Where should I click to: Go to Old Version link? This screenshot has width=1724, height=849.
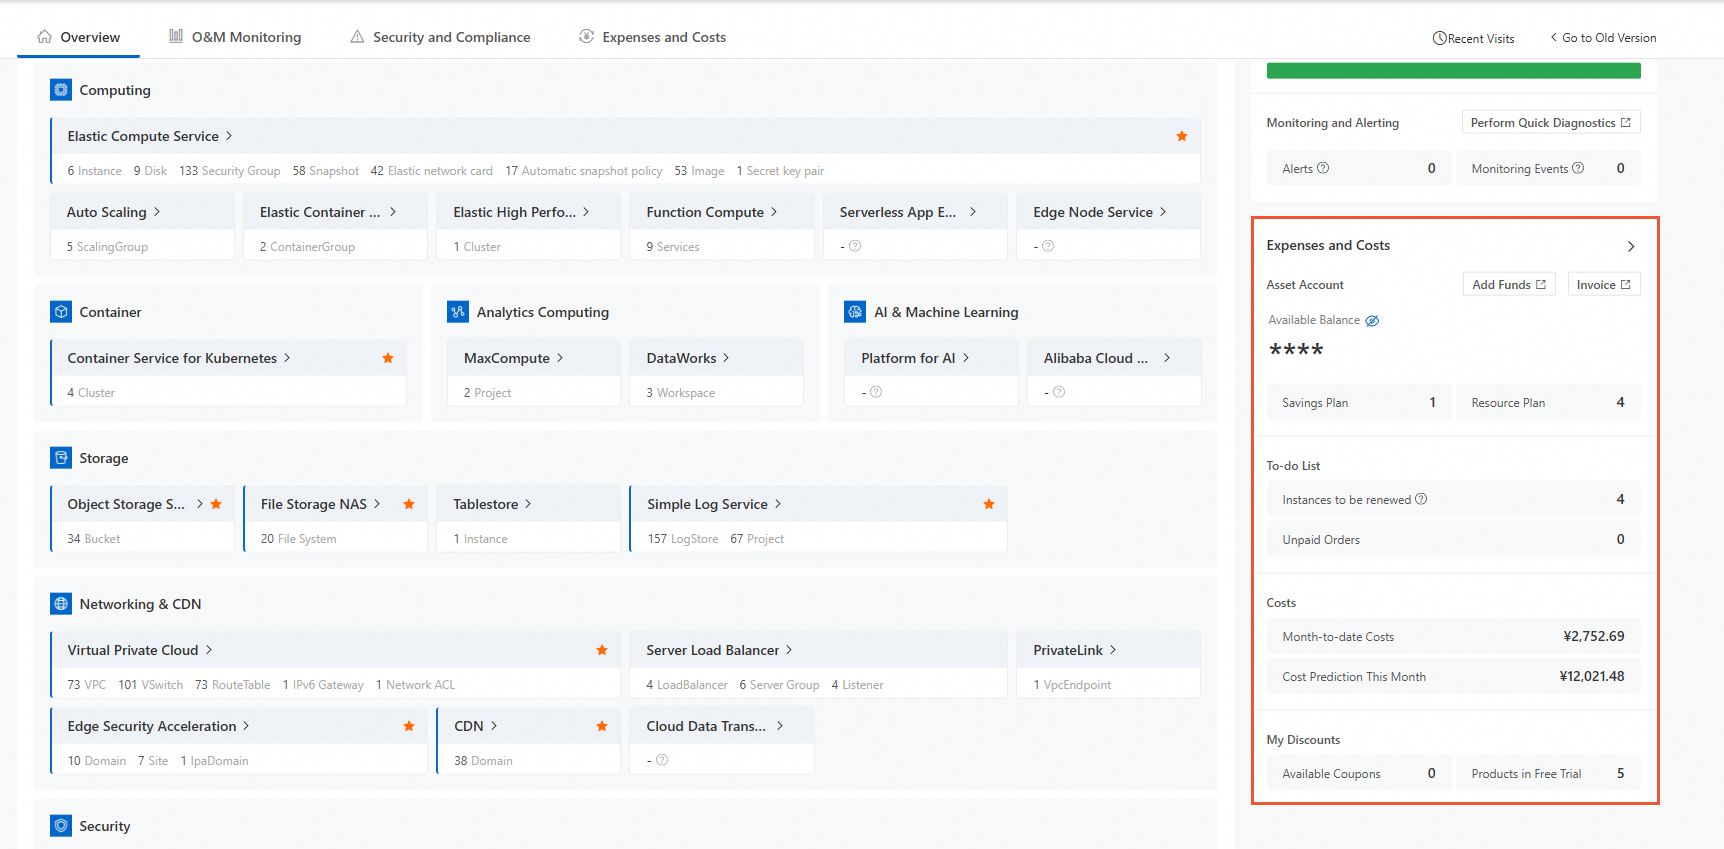(1603, 38)
